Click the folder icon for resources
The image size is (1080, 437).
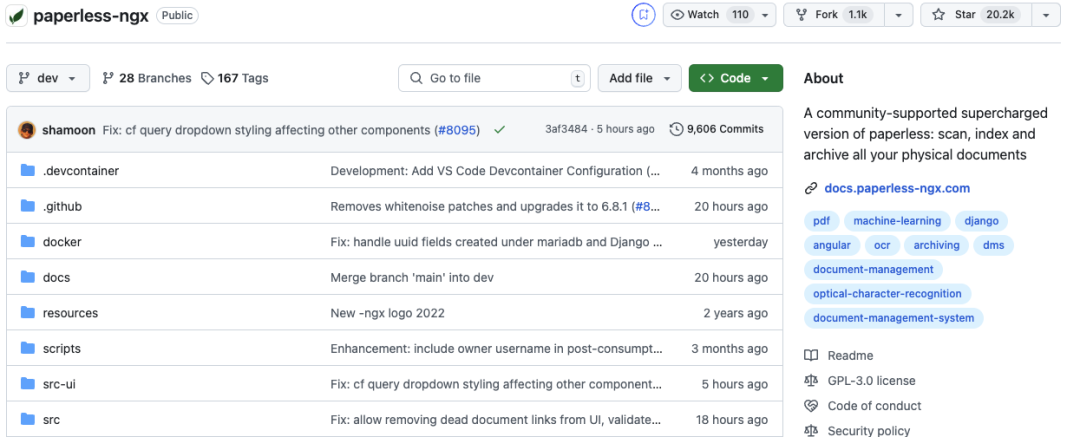28,312
